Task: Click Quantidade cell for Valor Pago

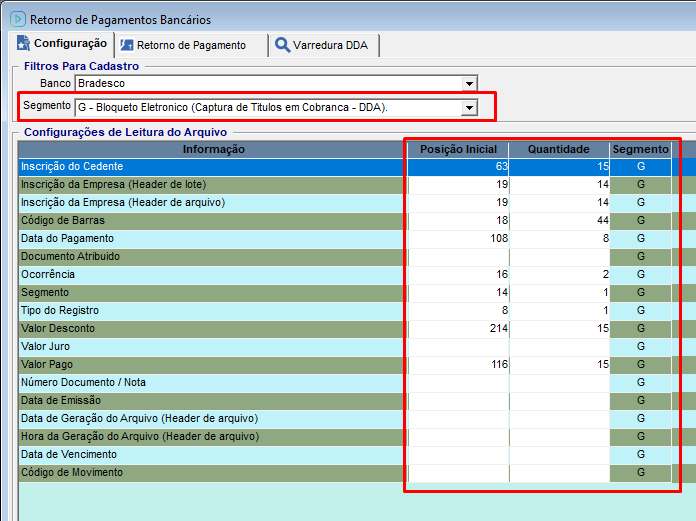Action: [x=559, y=365]
